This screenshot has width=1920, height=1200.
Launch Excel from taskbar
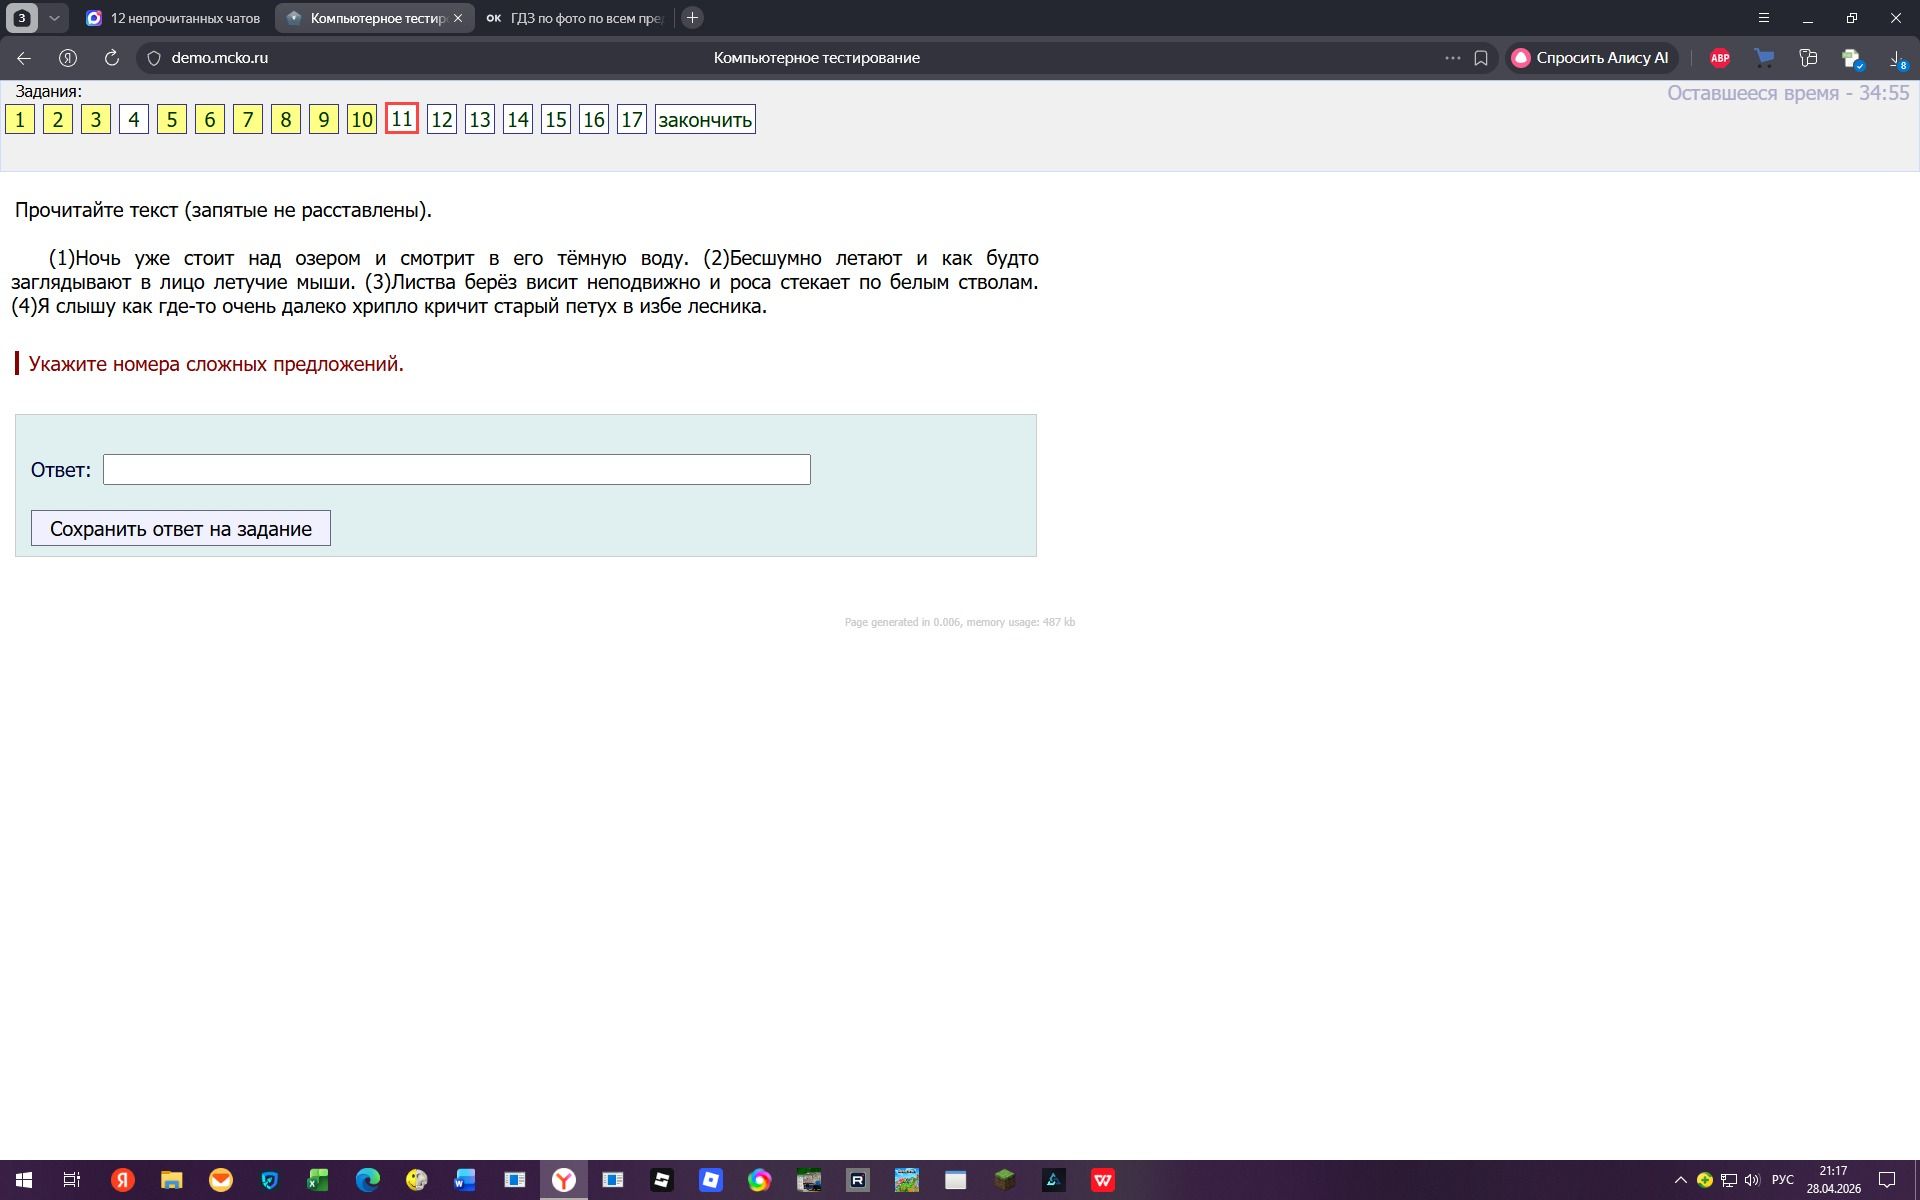point(318,1180)
